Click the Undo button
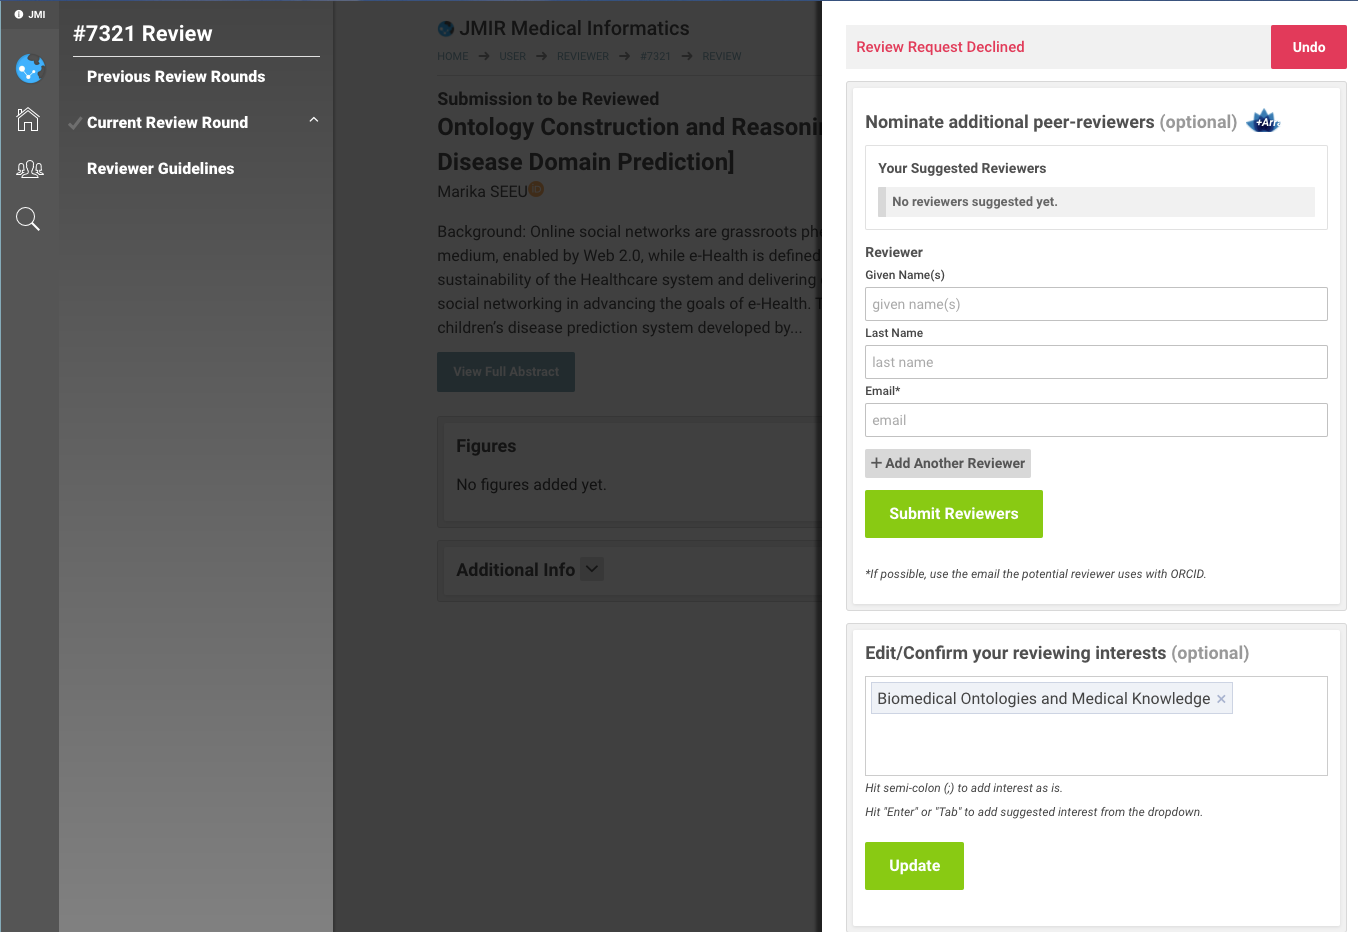Screen dimensions: 1358x932 pyautogui.click(x=1308, y=47)
